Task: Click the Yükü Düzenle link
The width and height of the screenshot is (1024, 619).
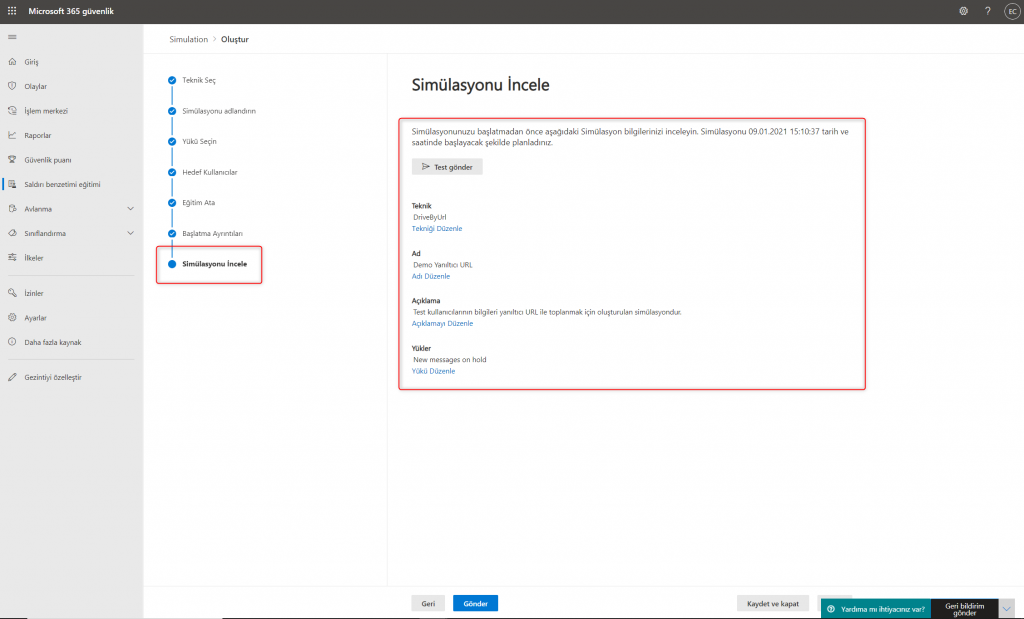Action: 433,371
